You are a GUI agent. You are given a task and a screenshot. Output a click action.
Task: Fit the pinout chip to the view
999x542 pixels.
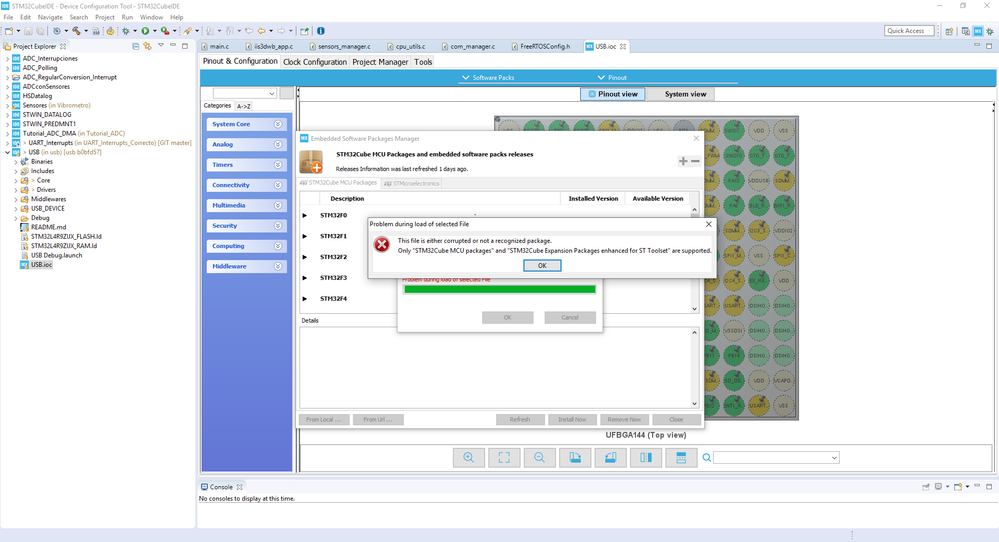(504, 457)
